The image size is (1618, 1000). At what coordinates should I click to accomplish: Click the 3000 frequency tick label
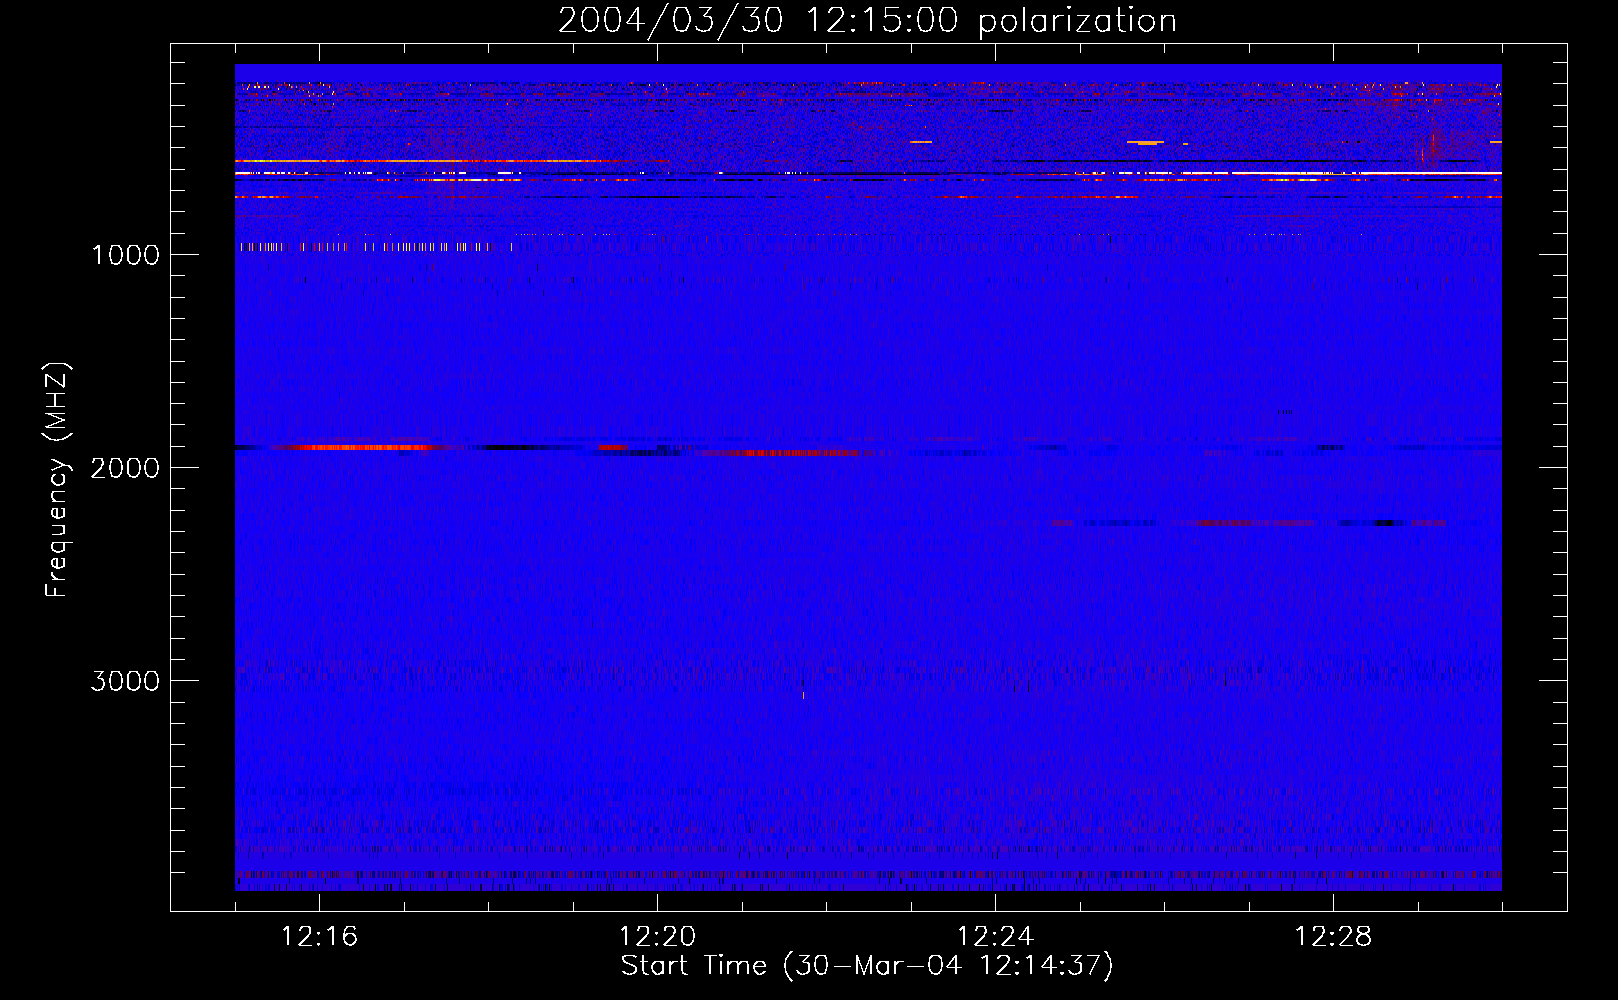(x=126, y=681)
